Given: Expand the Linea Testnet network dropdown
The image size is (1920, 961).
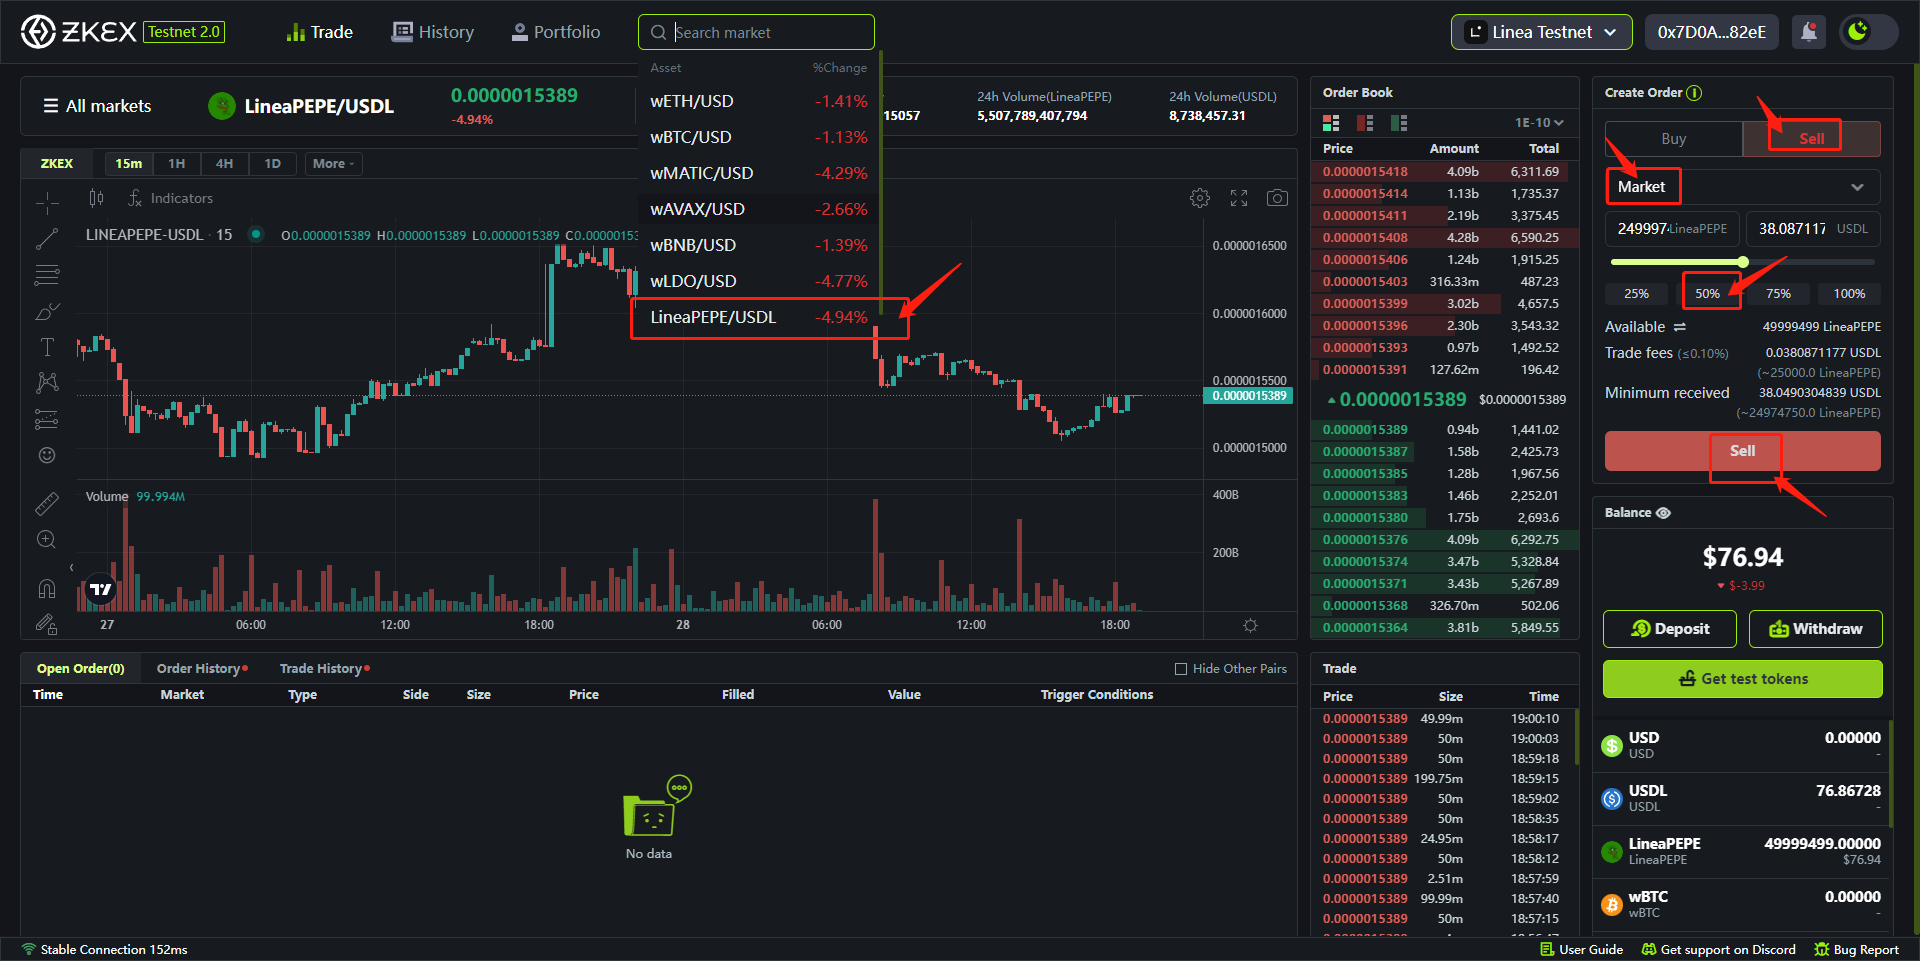Looking at the screenshot, I should [x=1541, y=32].
